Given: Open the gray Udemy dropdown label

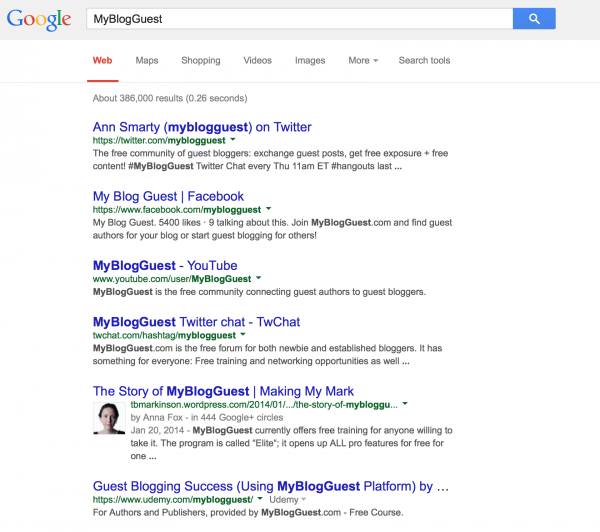Looking at the screenshot, I should pos(287,499).
